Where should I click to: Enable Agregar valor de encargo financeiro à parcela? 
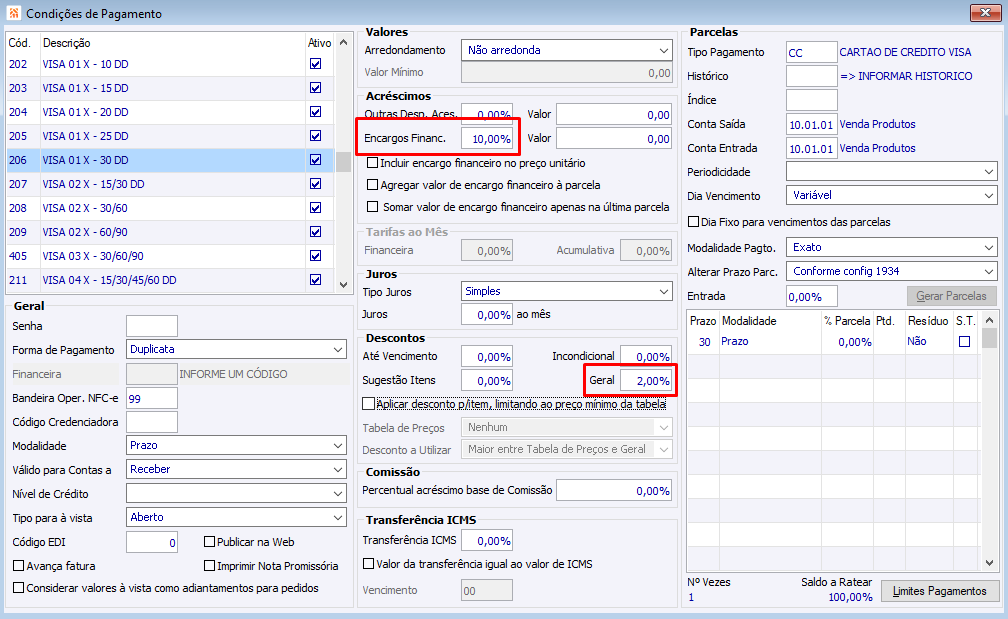click(x=373, y=185)
